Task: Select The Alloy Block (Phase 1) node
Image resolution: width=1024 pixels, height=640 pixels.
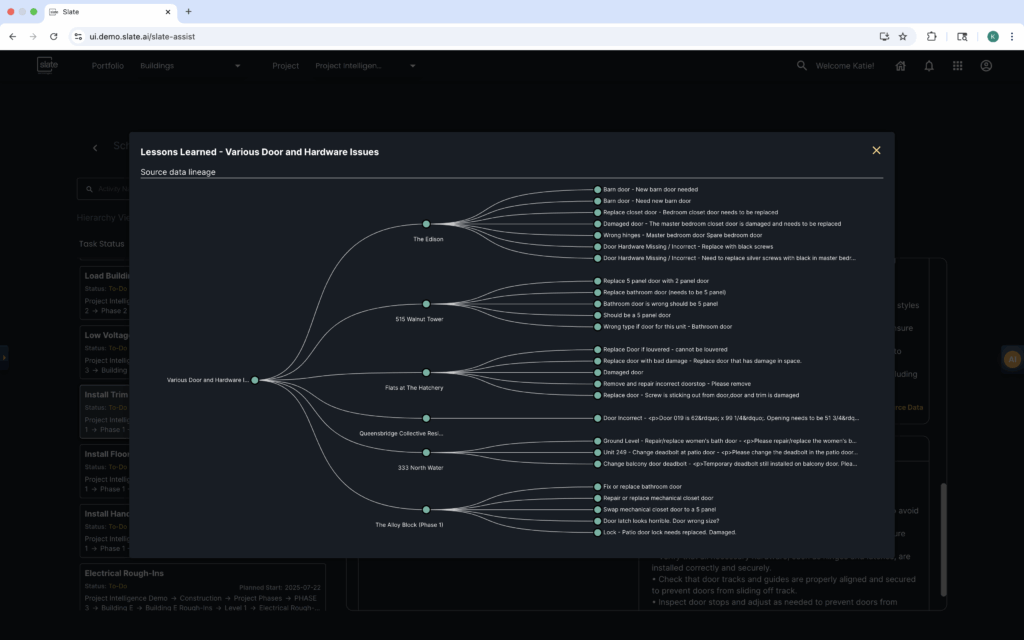Action: click(426, 509)
